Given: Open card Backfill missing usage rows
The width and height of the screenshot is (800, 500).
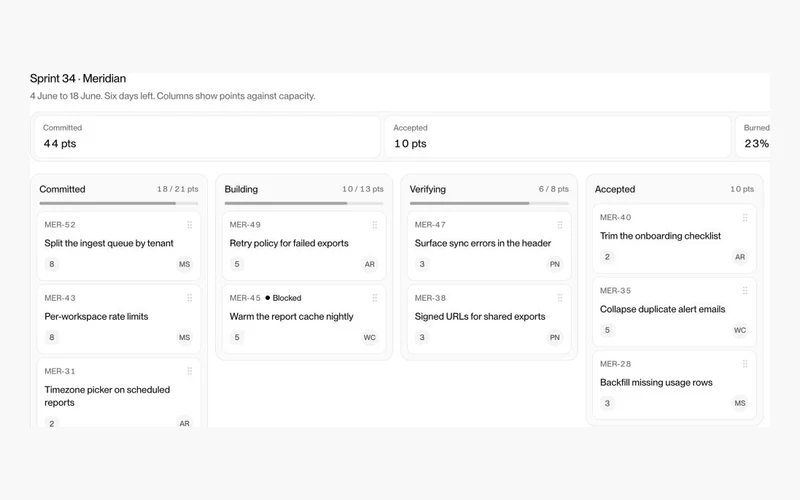Looking at the screenshot, I should pos(674,385).
